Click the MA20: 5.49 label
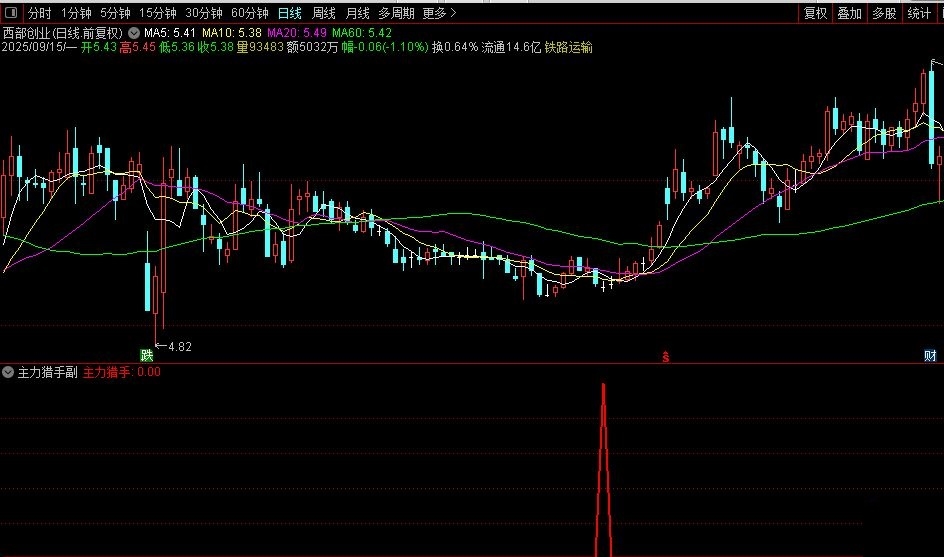Image resolution: width=944 pixels, height=557 pixels. coord(297,33)
